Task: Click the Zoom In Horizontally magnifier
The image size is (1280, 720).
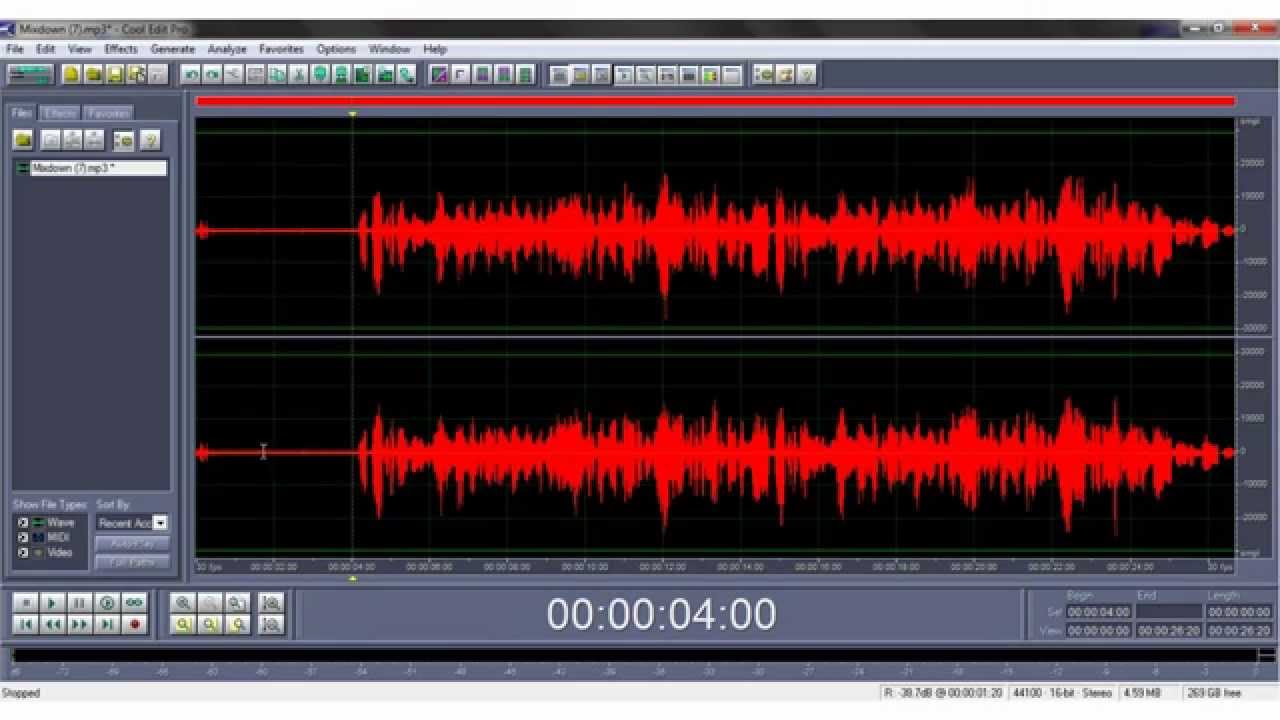Action: [x=183, y=603]
